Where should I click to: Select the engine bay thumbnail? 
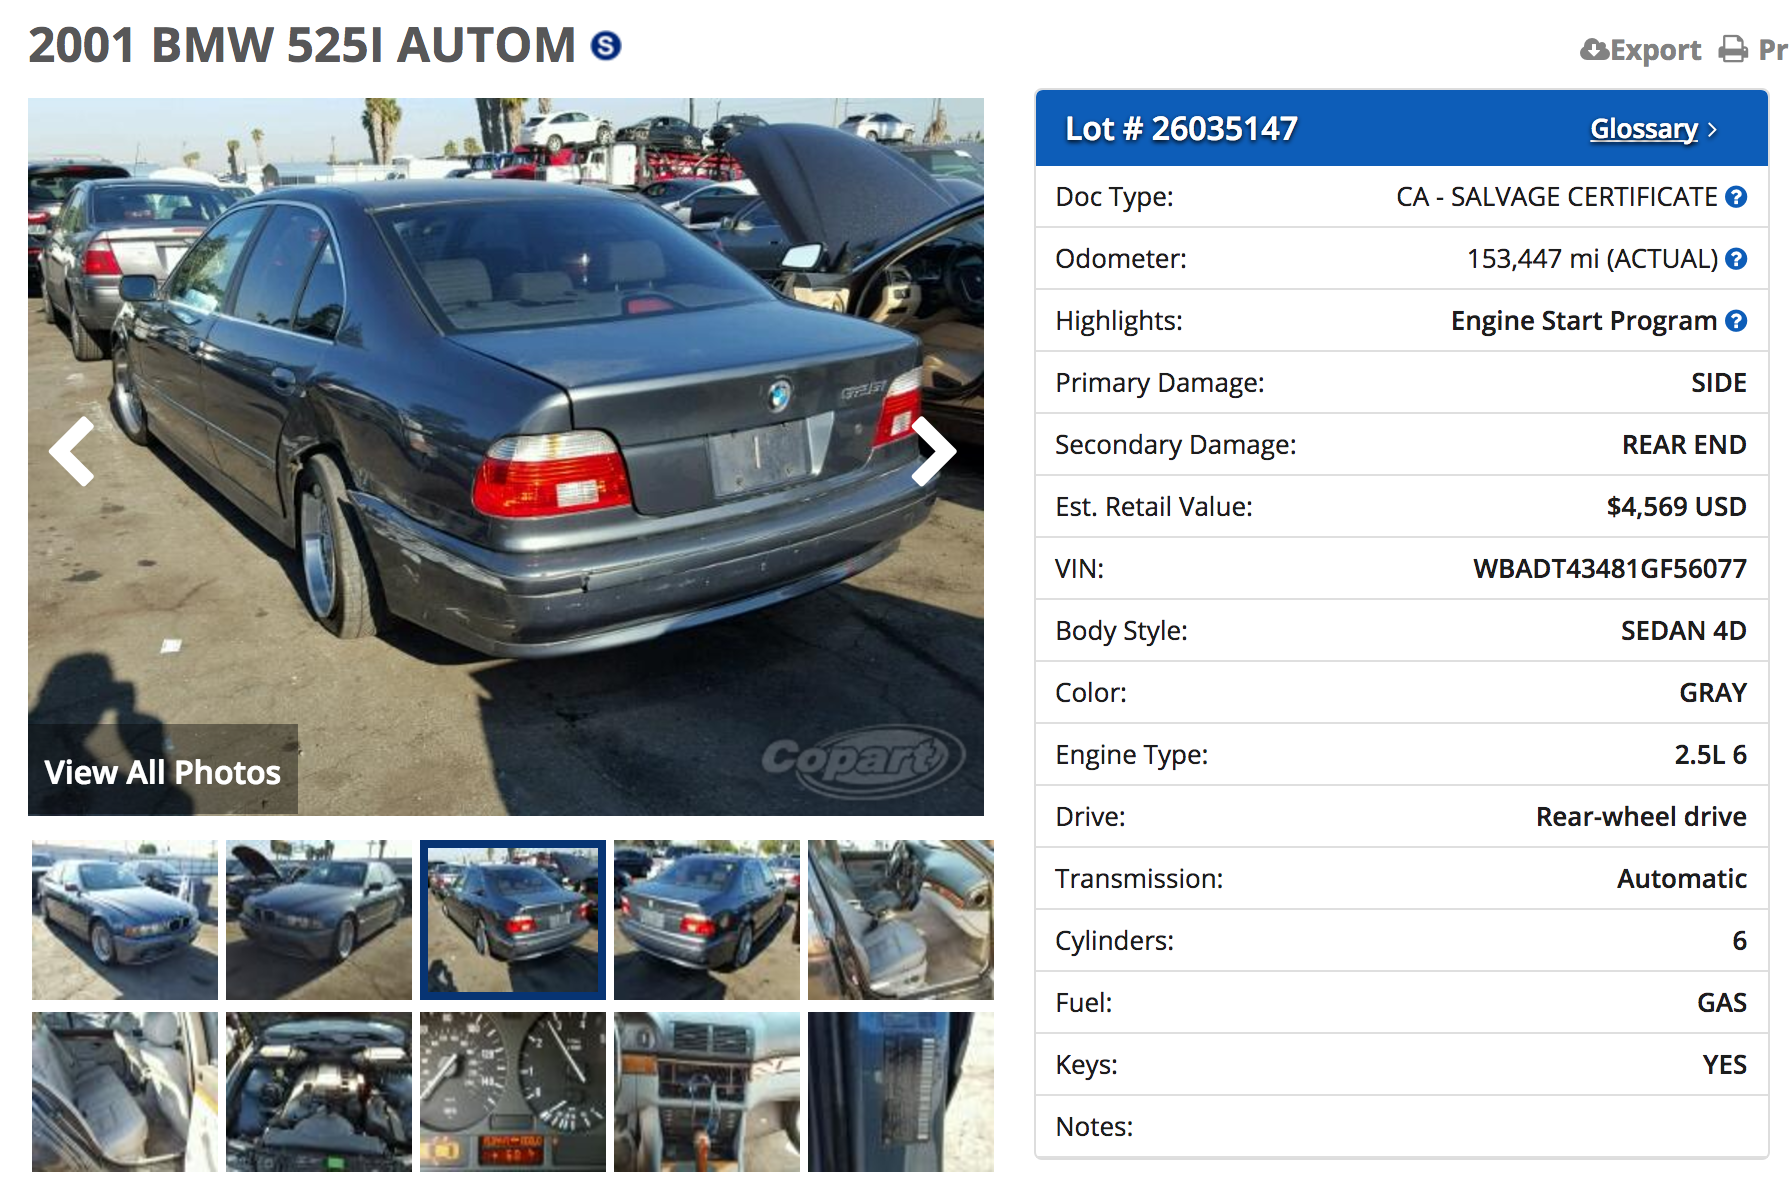319,1092
